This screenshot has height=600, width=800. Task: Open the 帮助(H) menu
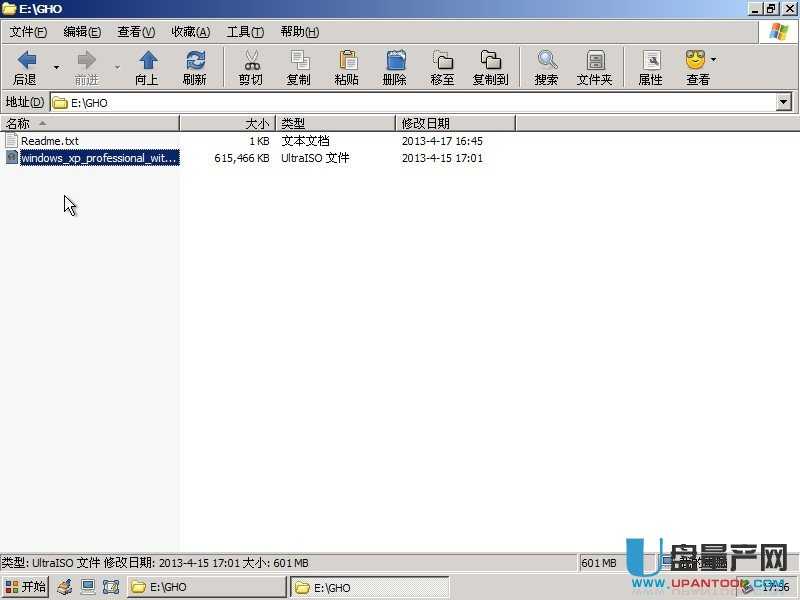point(299,32)
